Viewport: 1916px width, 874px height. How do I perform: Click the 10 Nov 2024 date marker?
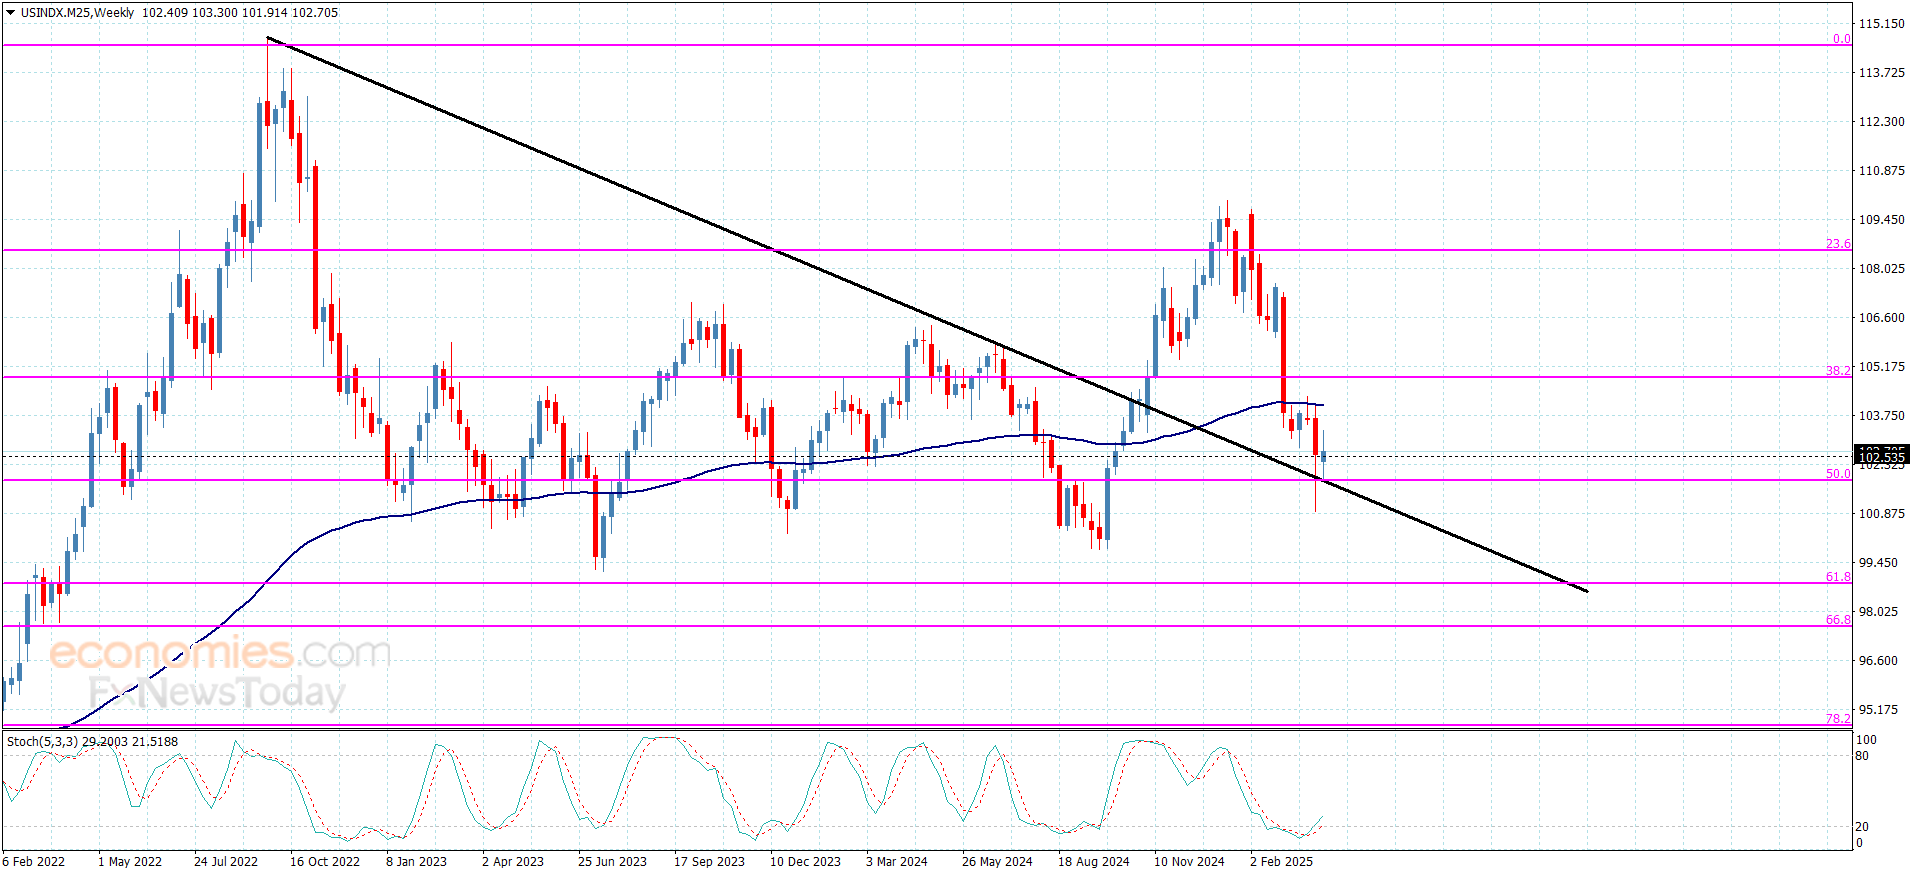click(x=1189, y=862)
